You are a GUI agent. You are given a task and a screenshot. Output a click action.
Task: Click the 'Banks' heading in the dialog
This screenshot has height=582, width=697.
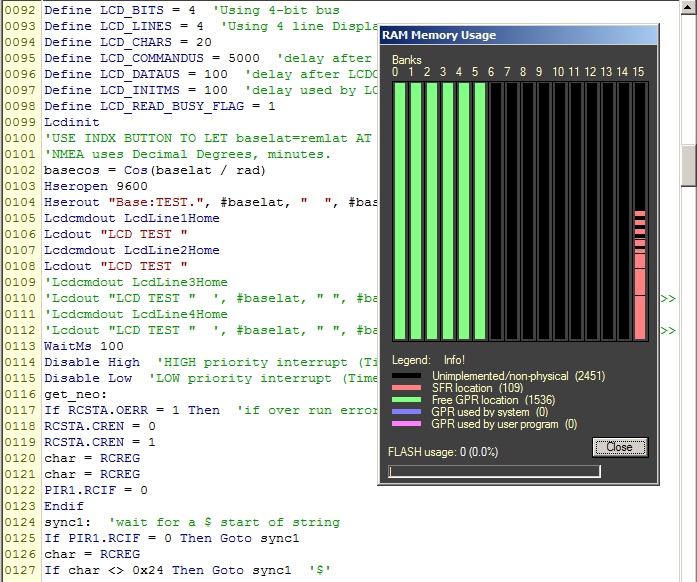pyautogui.click(x=407, y=60)
